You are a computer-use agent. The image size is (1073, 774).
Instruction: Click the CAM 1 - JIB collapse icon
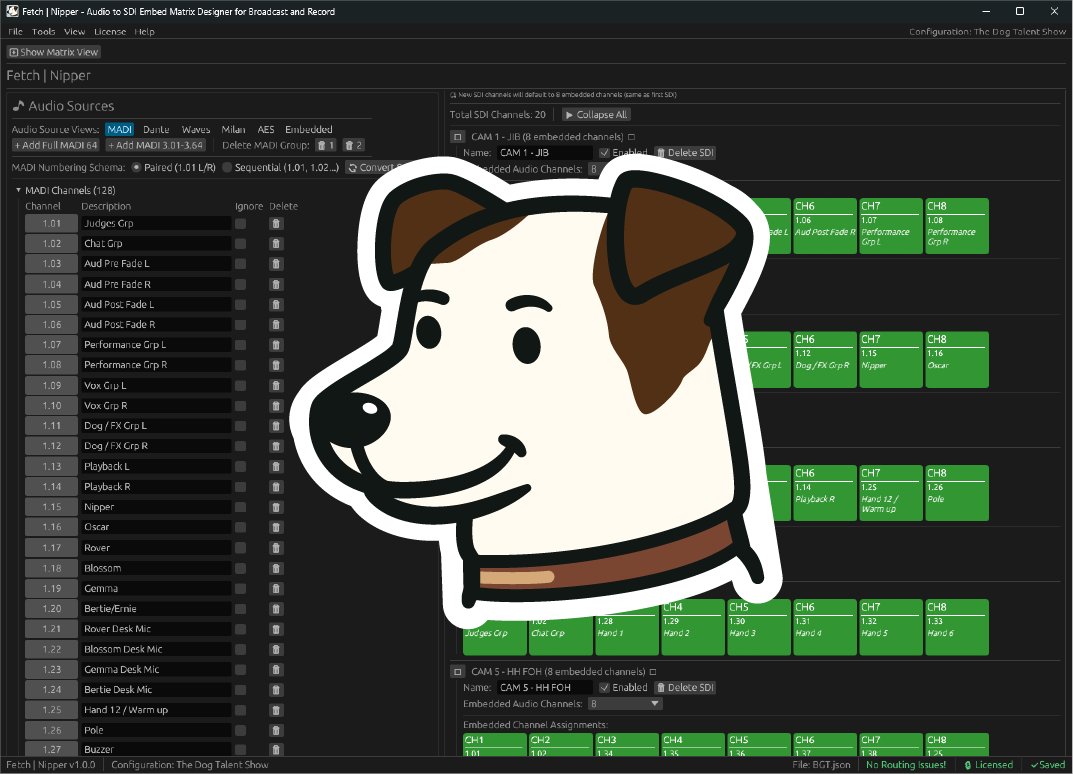(457, 137)
